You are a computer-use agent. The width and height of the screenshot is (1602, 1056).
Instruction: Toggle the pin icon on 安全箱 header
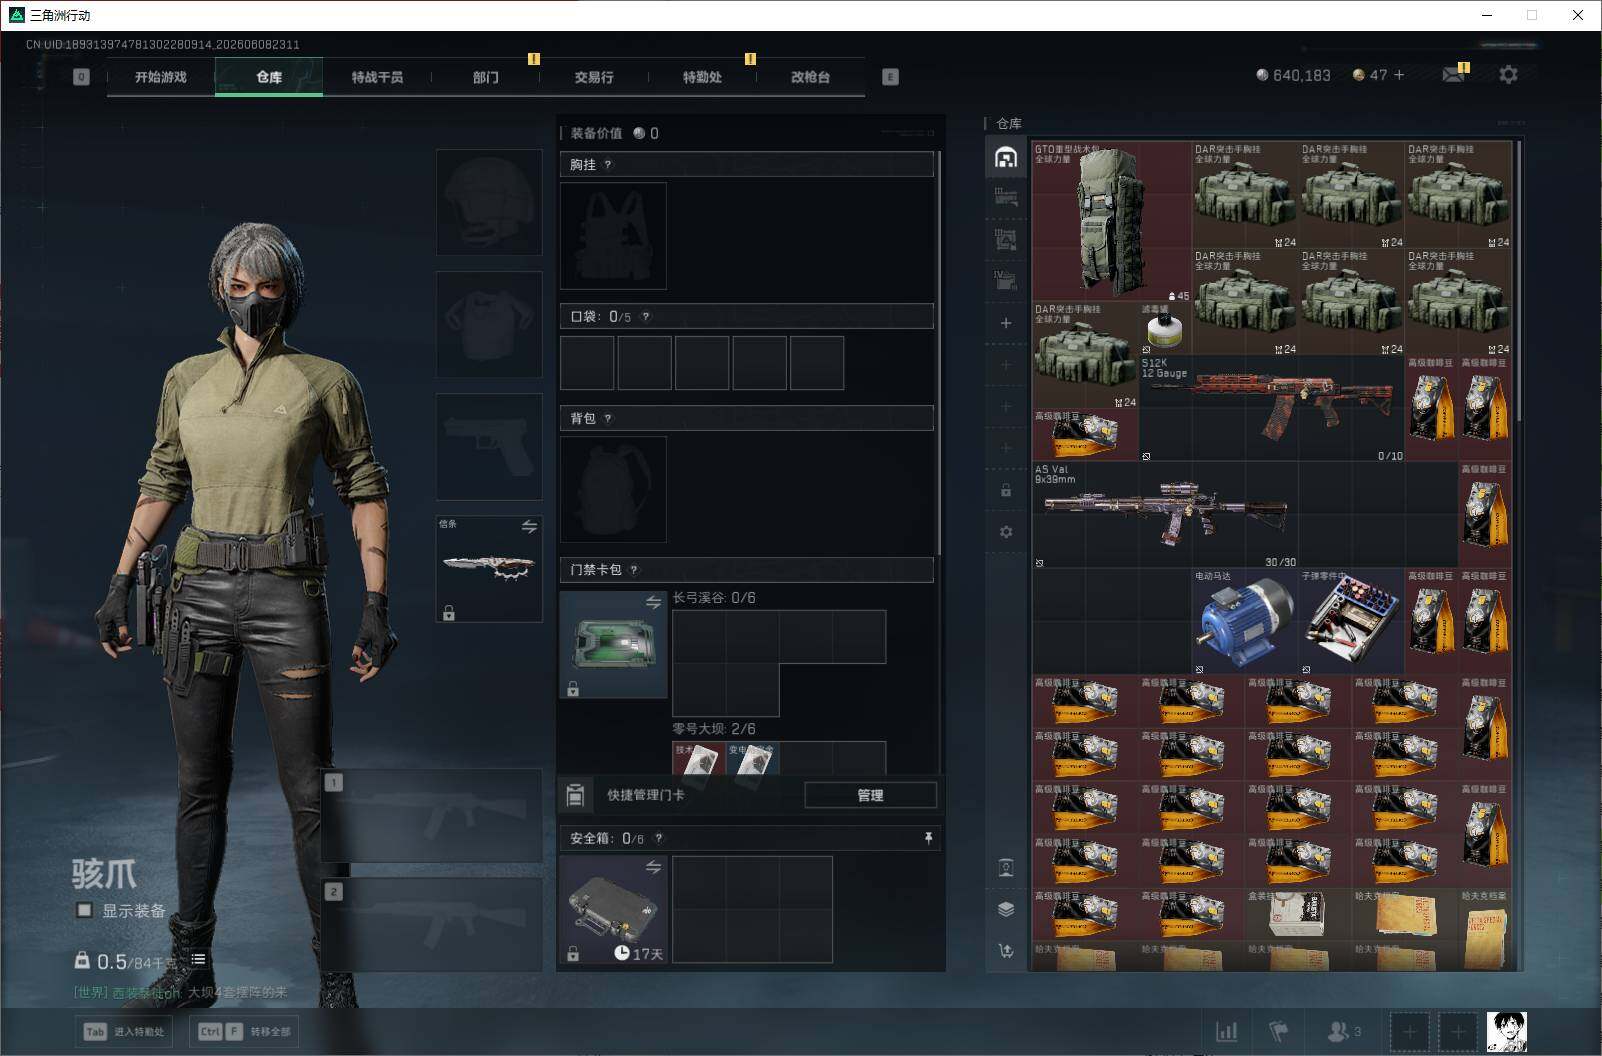coord(928,838)
